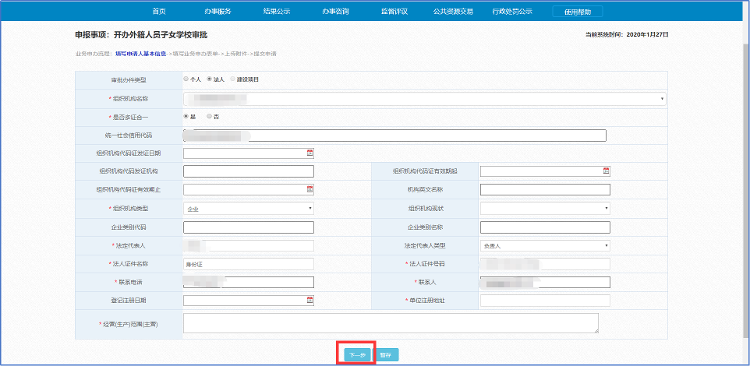This screenshot has width=750, height=366.
Task: Click the 使用帮助 button
Action: (x=577, y=12)
